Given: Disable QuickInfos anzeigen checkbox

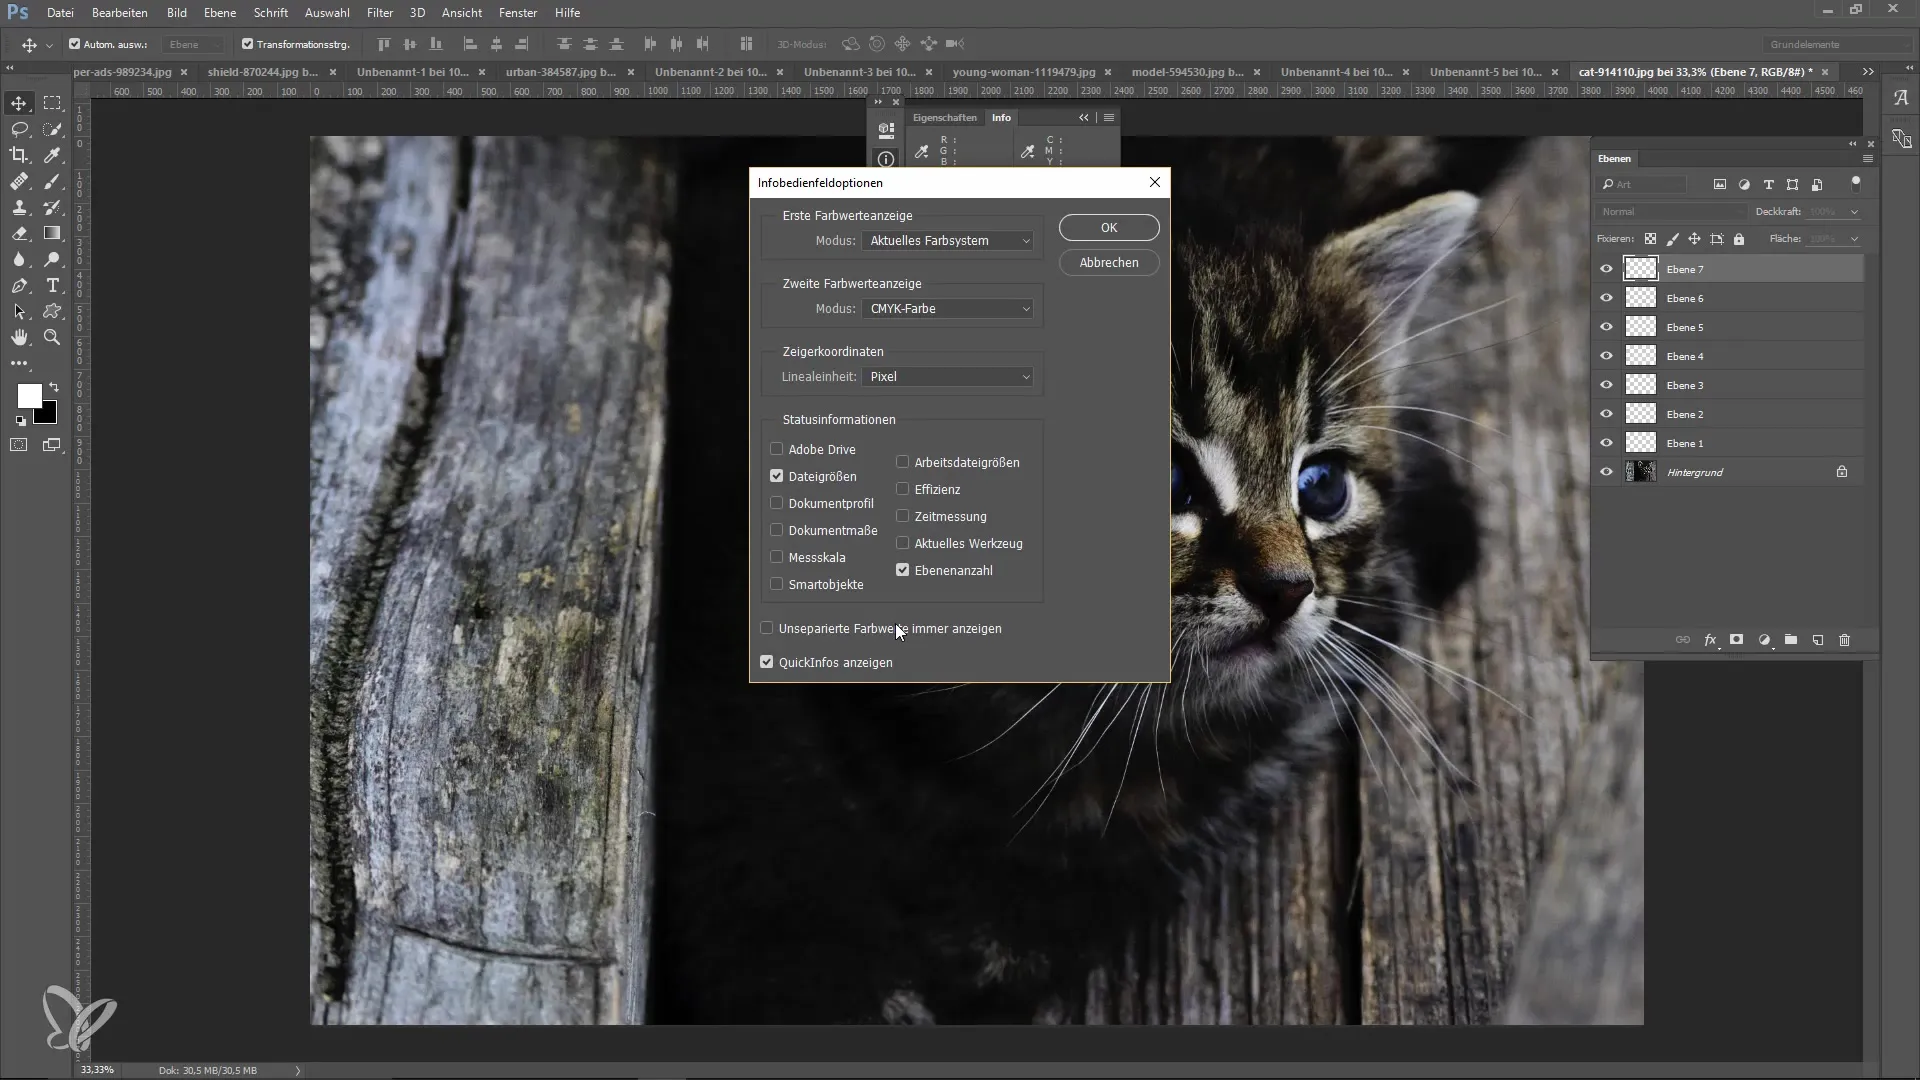Looking at the screenshot, I should pos(767,662).
